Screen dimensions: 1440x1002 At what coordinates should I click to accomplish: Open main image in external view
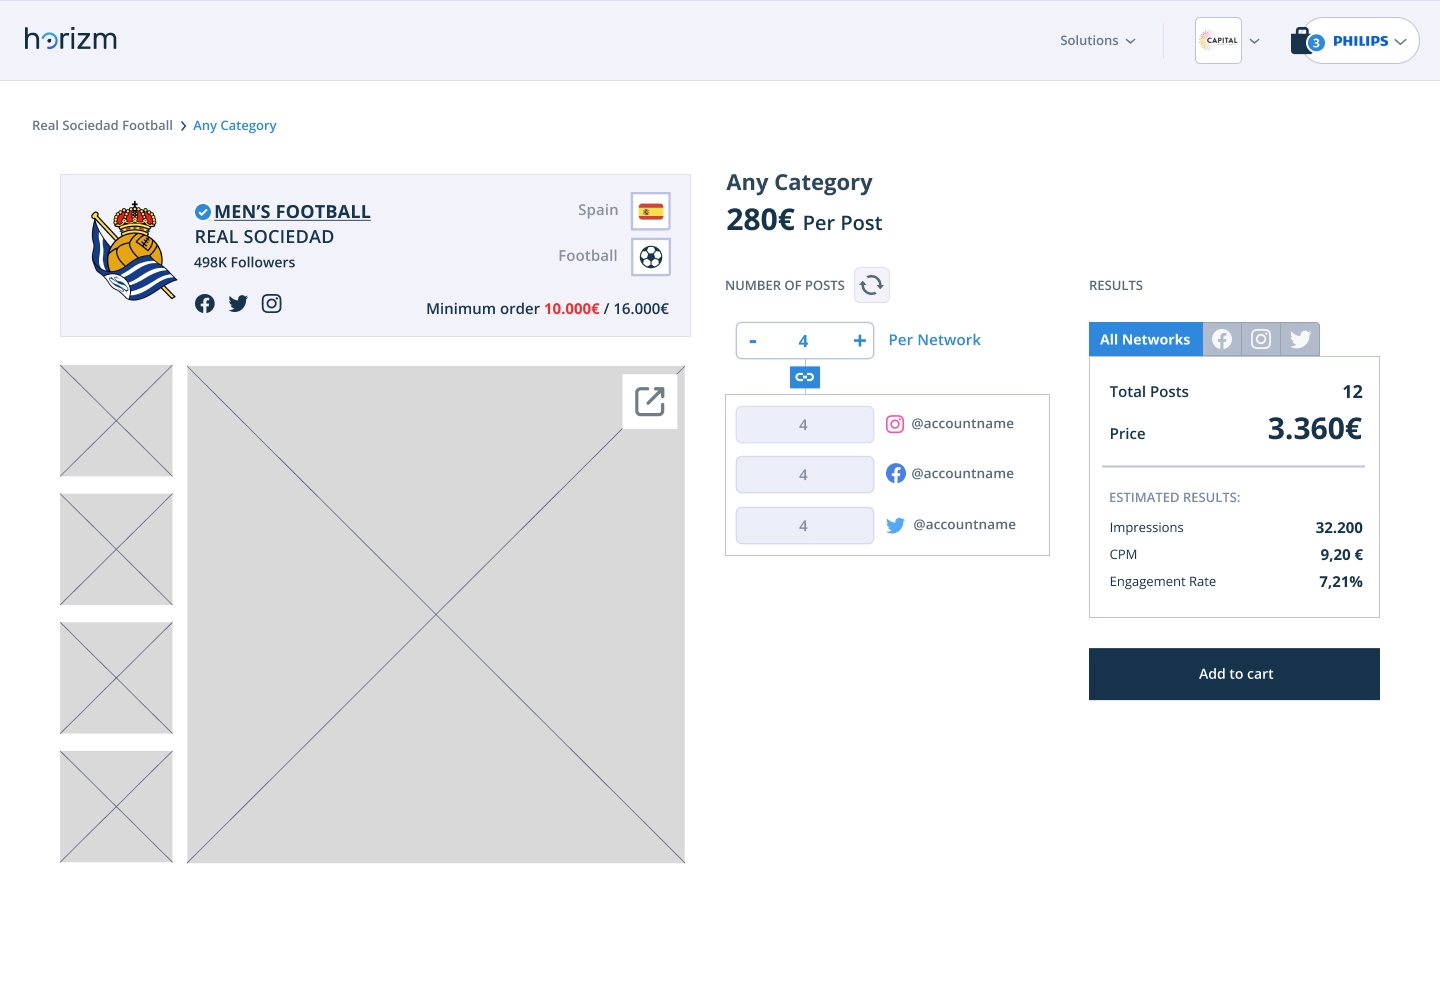point(650,401)
